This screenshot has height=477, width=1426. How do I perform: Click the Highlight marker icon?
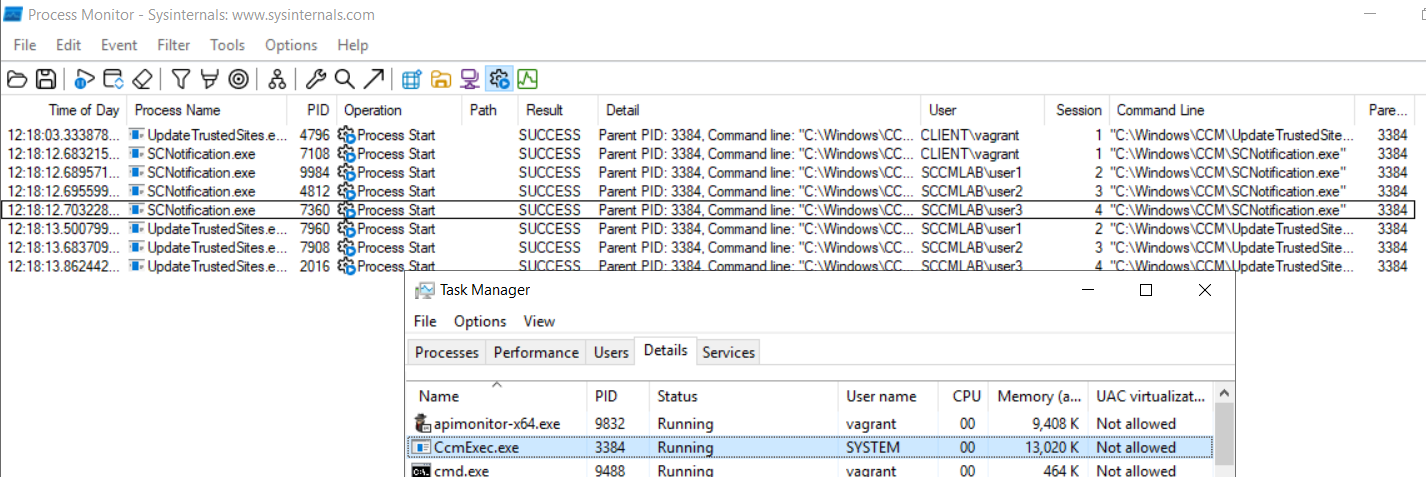pyautogui.click(x=210, y=79)
